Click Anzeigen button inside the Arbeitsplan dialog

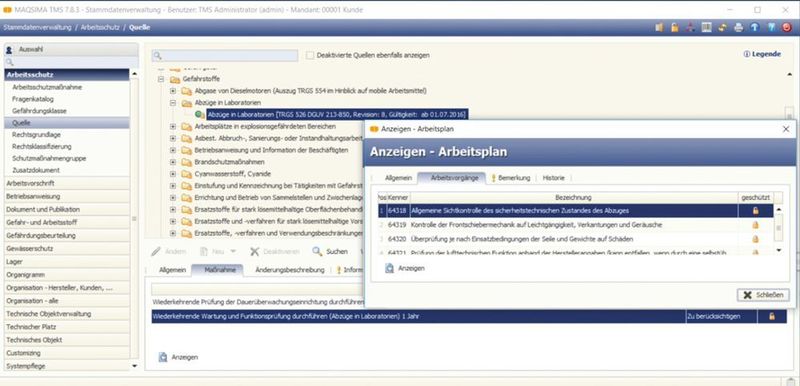point(405,268)
